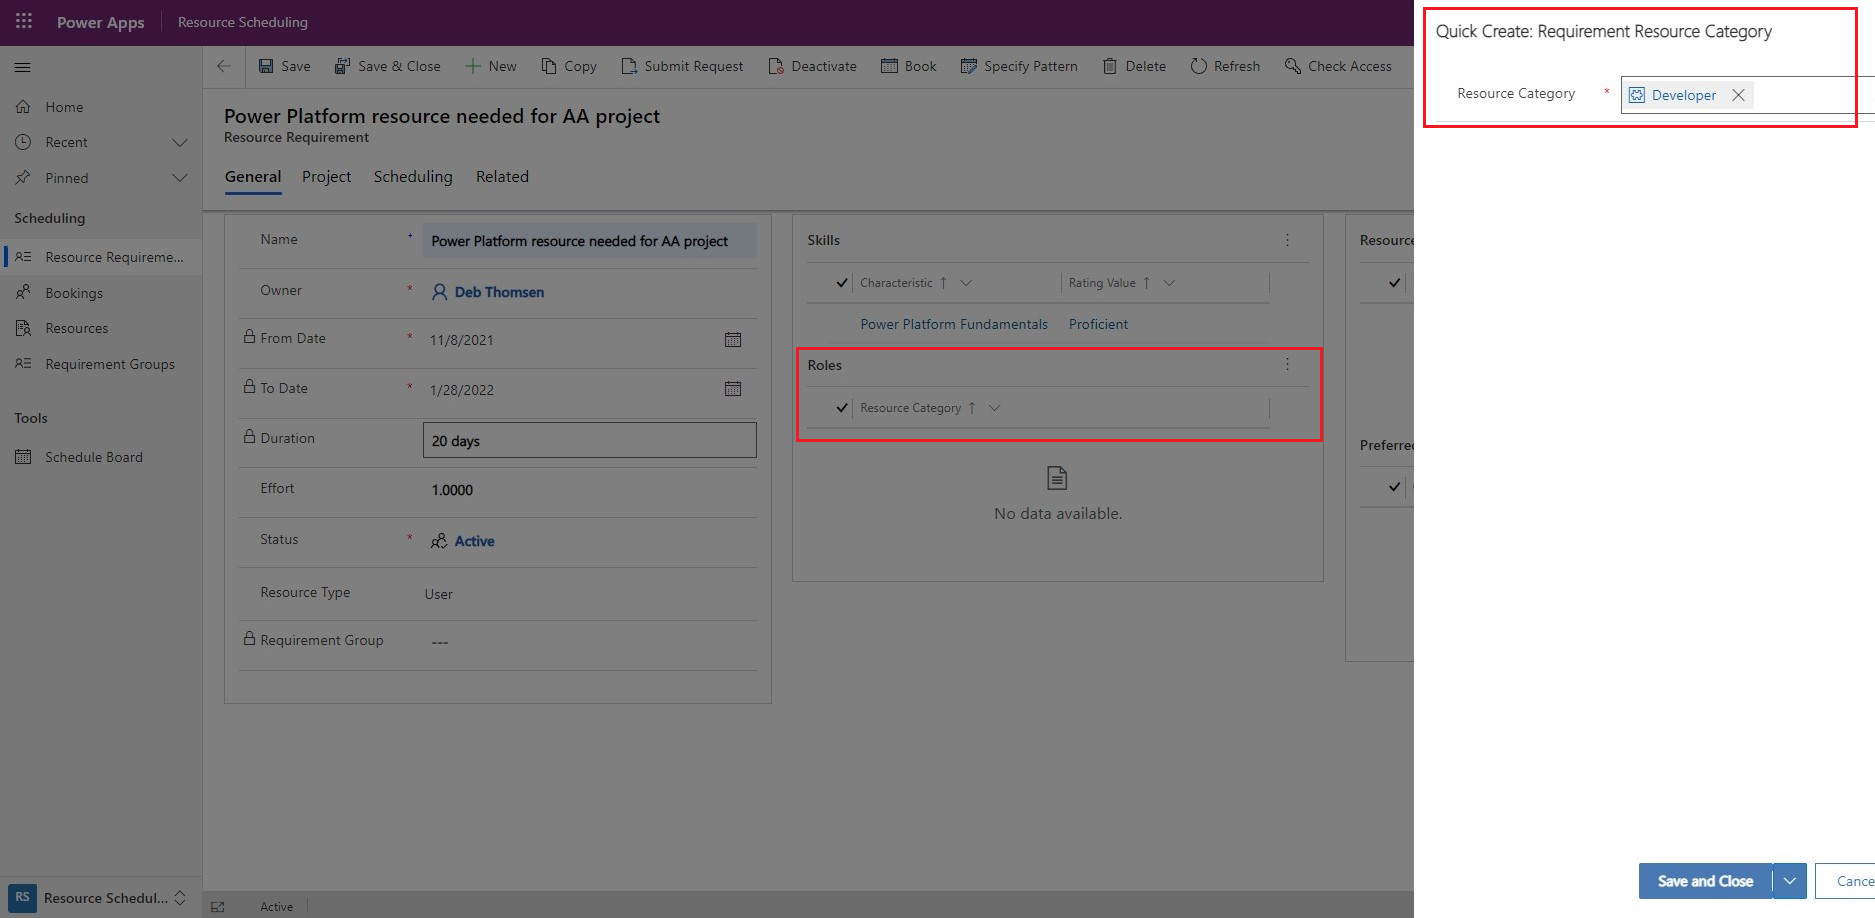The height and width of the screenshot is (918, 1875).
Task: Open the Active status link
Action: point(474,541)
